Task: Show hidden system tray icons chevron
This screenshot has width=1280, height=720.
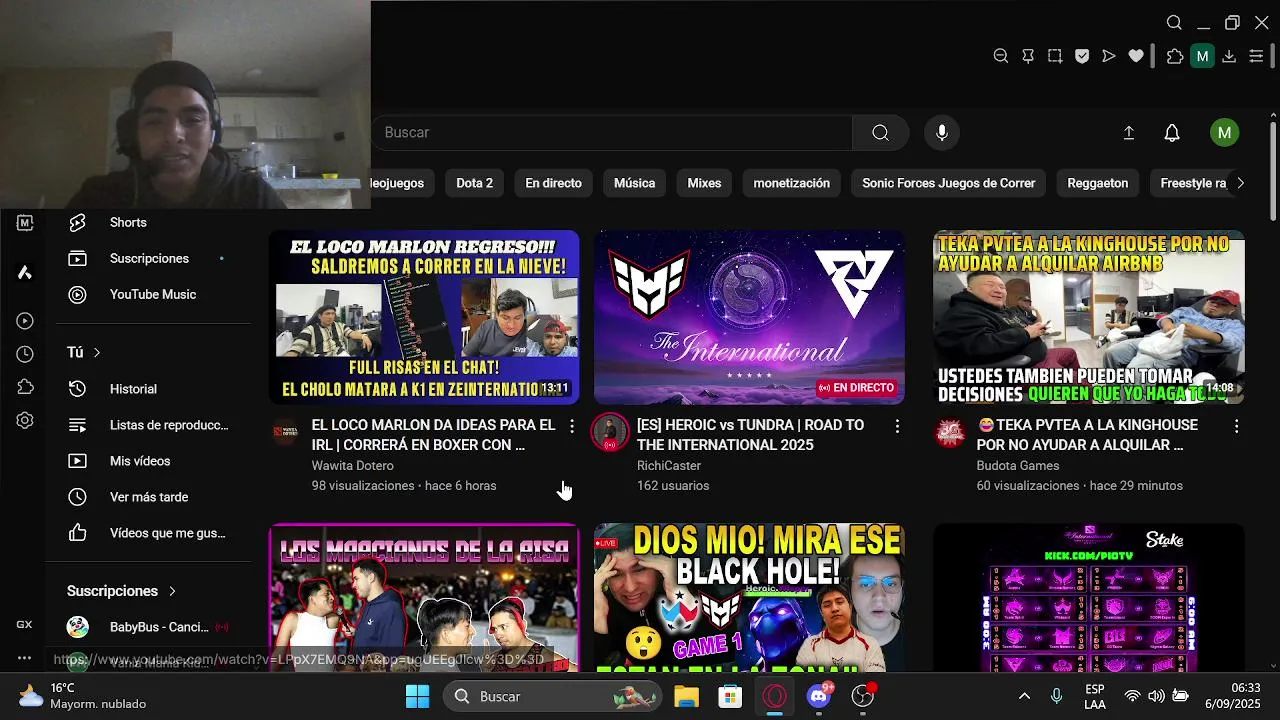Action: coord(1024,696)
